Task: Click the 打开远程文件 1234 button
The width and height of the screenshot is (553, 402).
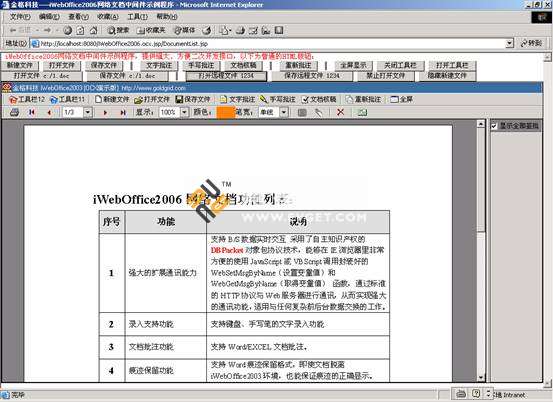Action: pyautogui.click(x=226, y=76)
